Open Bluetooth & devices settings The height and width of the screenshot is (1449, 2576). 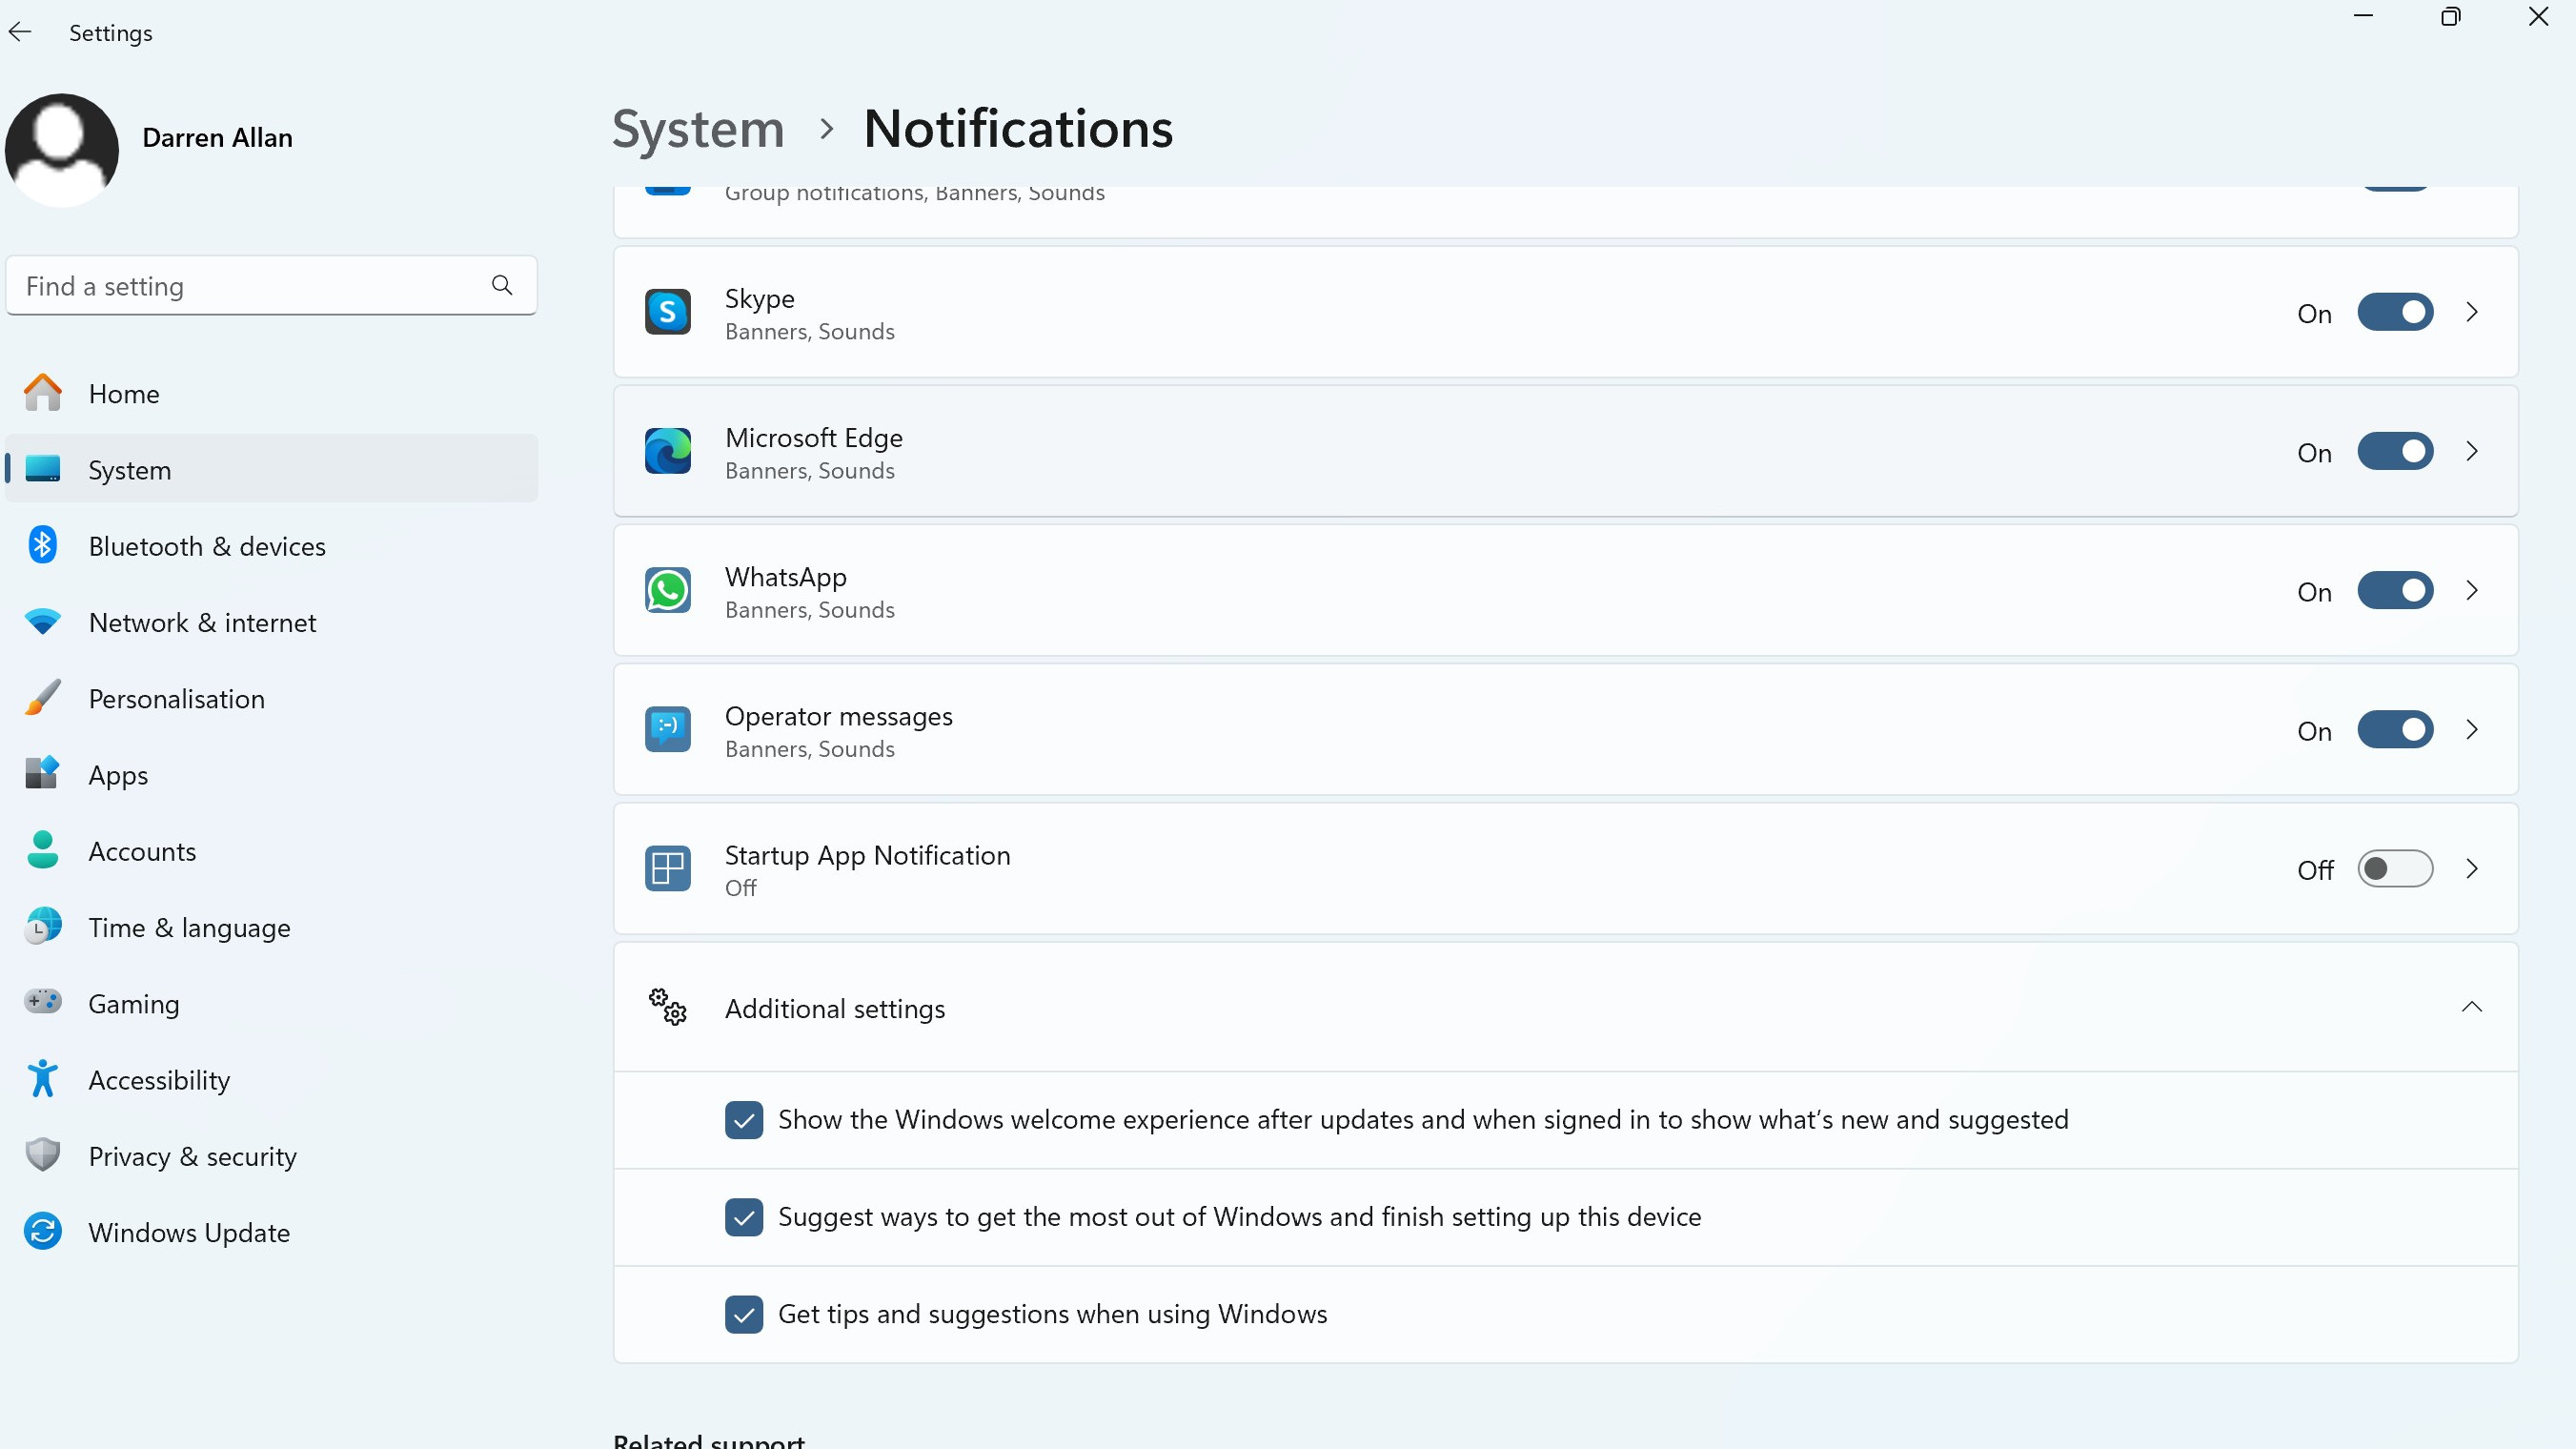(206, 547)
